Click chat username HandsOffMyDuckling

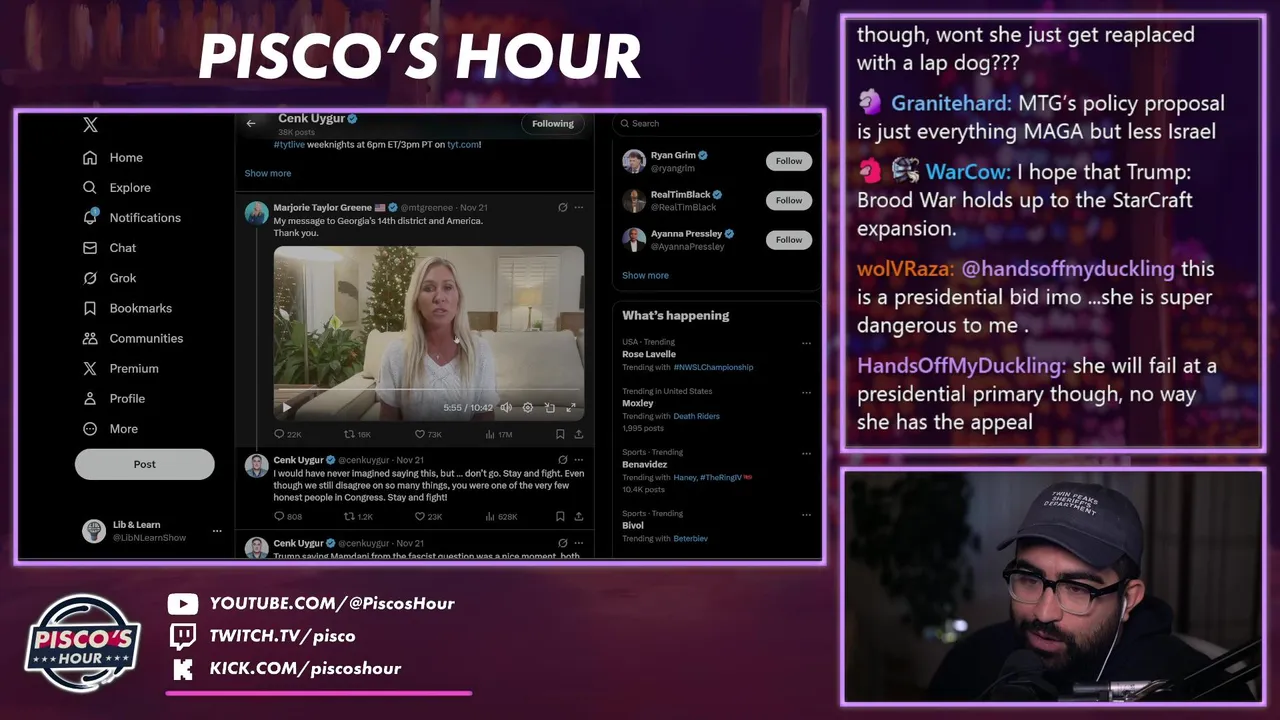(961, 366)
